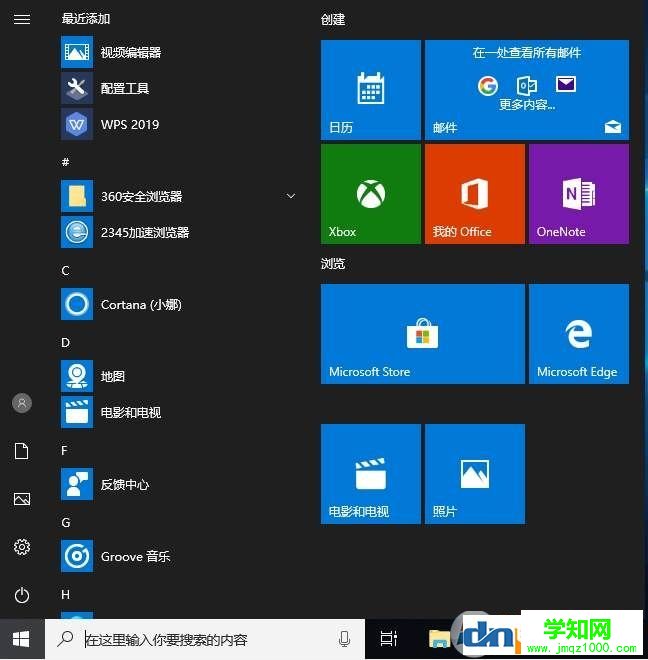Screen dimensions: 648x660
Task: Open 地图 Maps app icon
Action: [x=77, y=376]
